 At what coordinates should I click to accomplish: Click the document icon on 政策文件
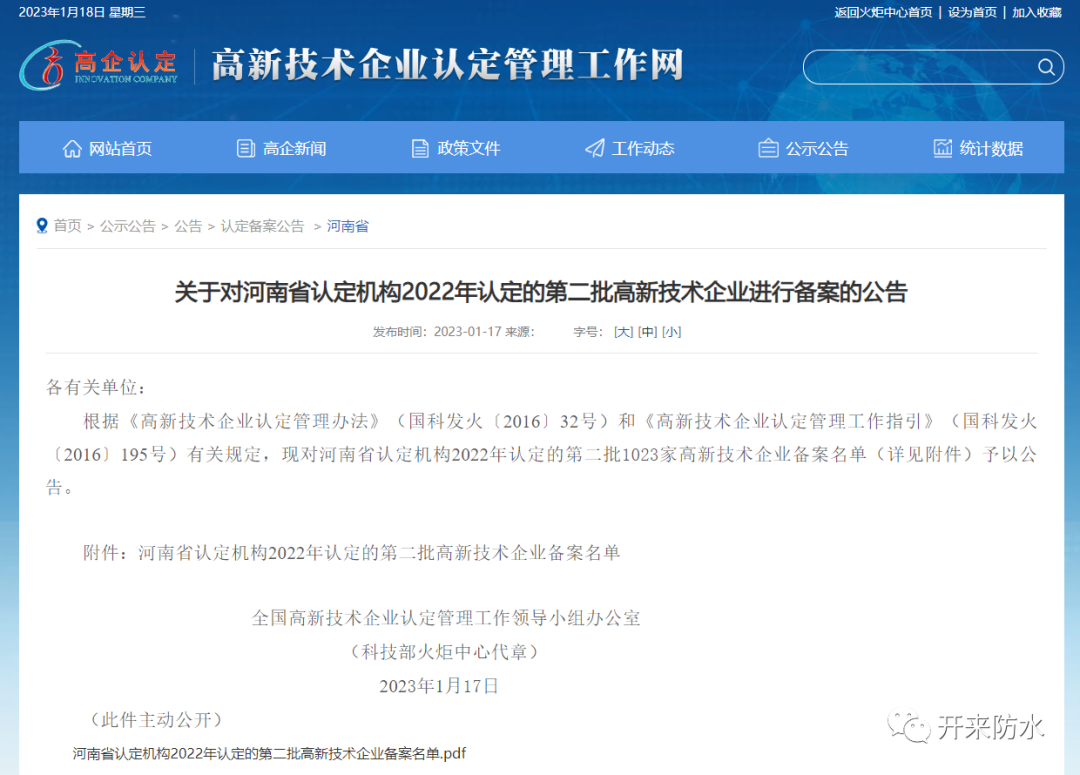point(420,147)
